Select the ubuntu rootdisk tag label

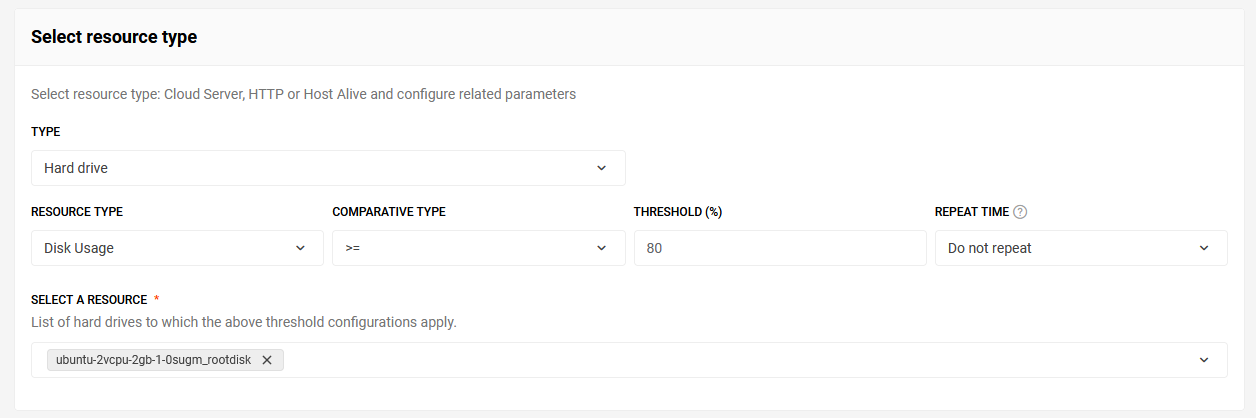[x=156, y=360]
